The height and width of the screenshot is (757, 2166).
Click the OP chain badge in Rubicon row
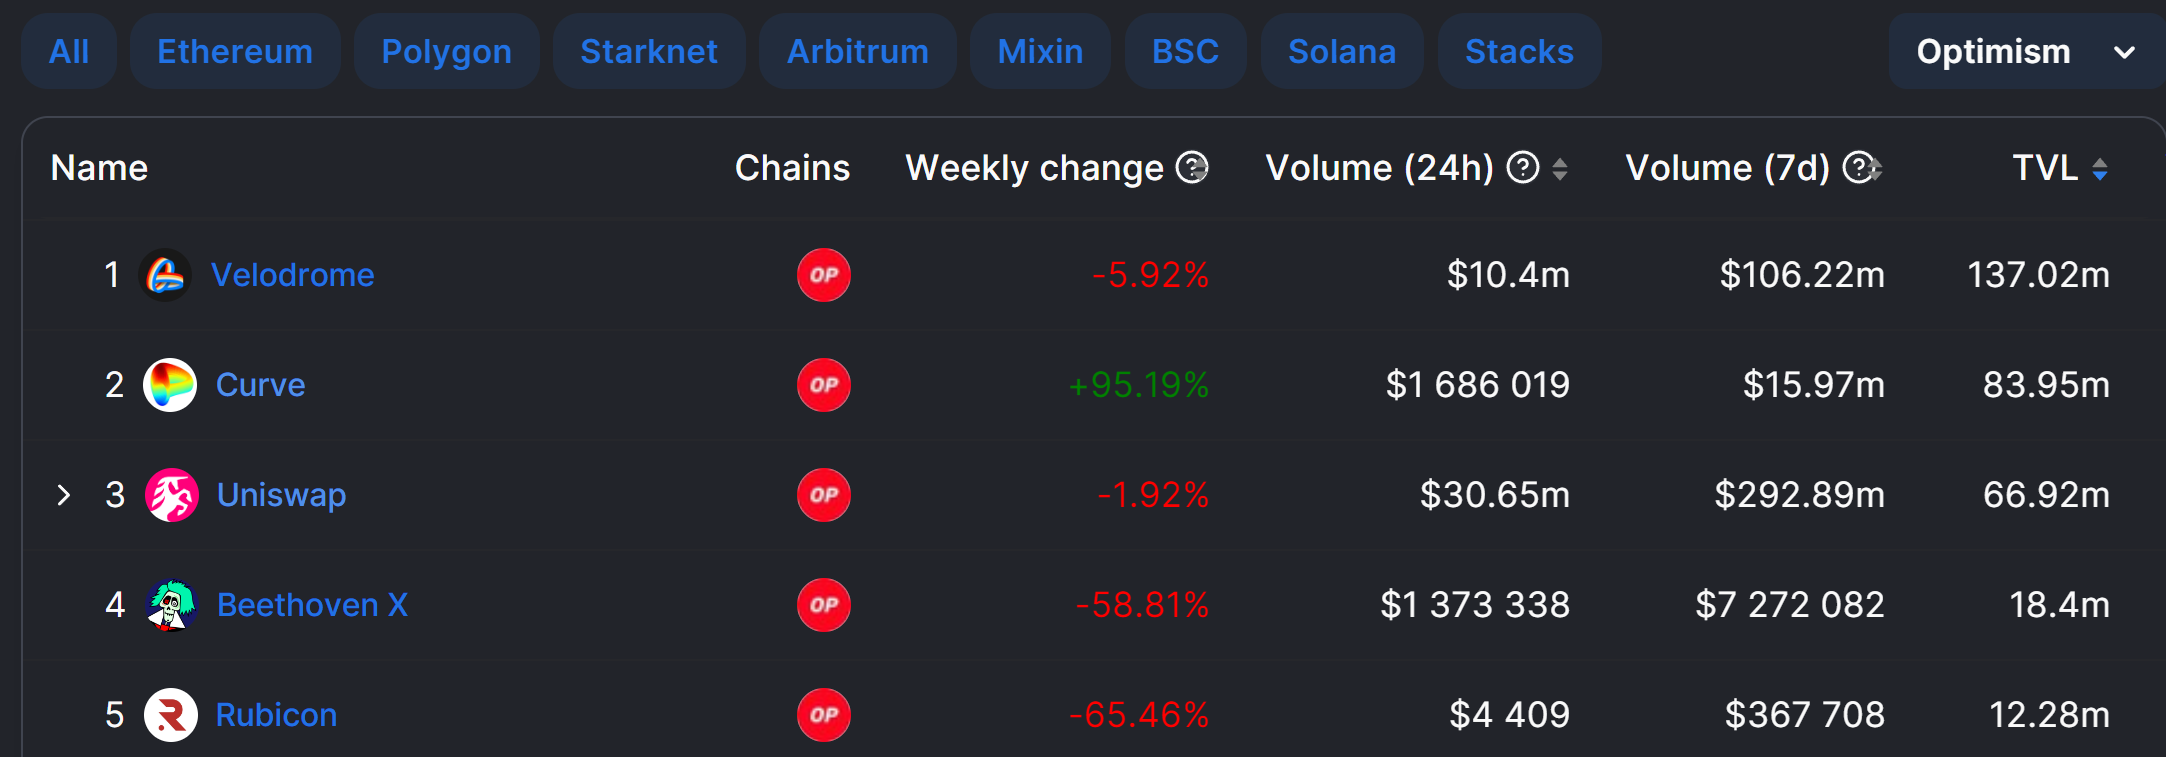point(824,715)
